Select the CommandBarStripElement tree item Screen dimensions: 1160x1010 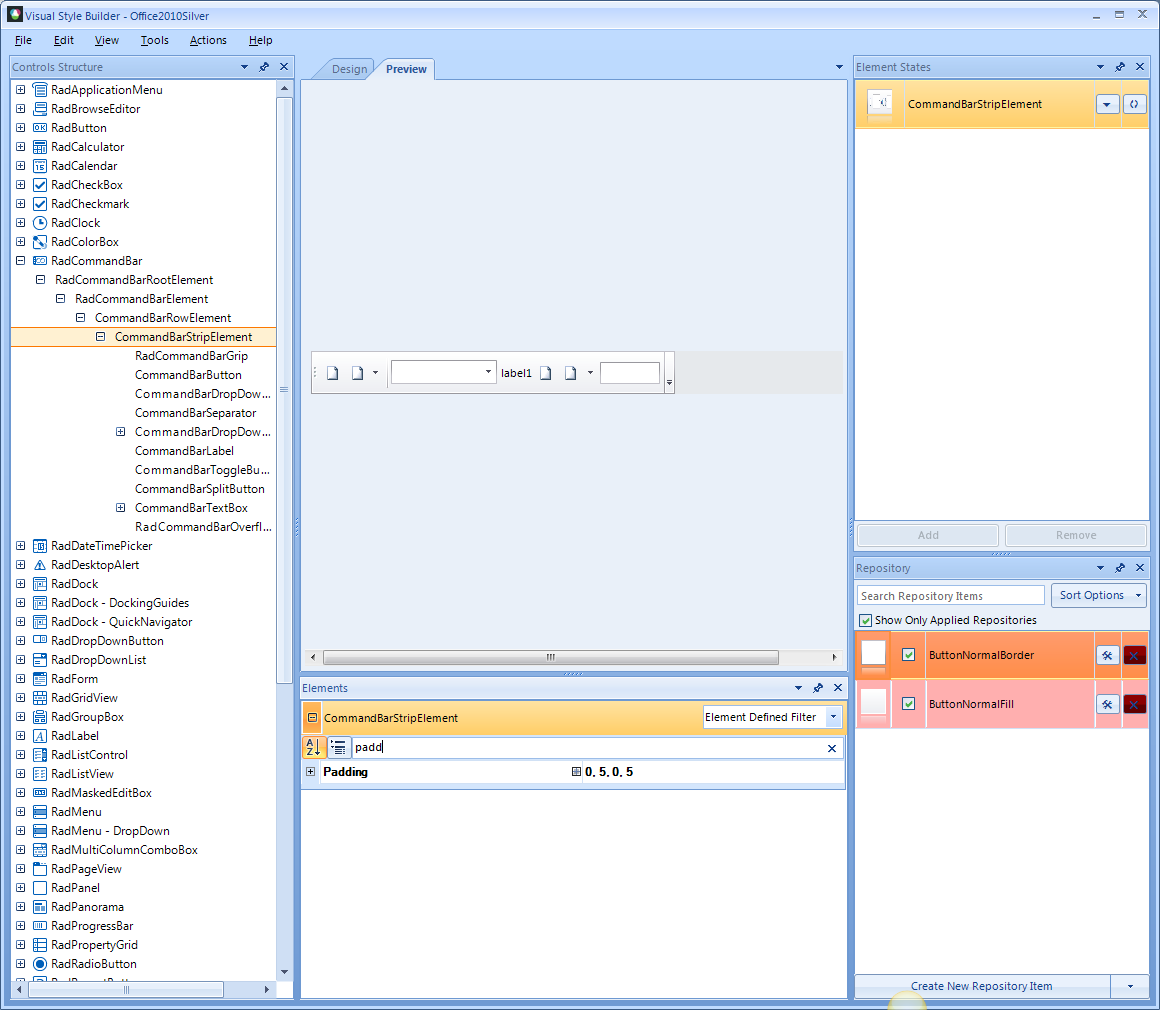click(183, 337)
